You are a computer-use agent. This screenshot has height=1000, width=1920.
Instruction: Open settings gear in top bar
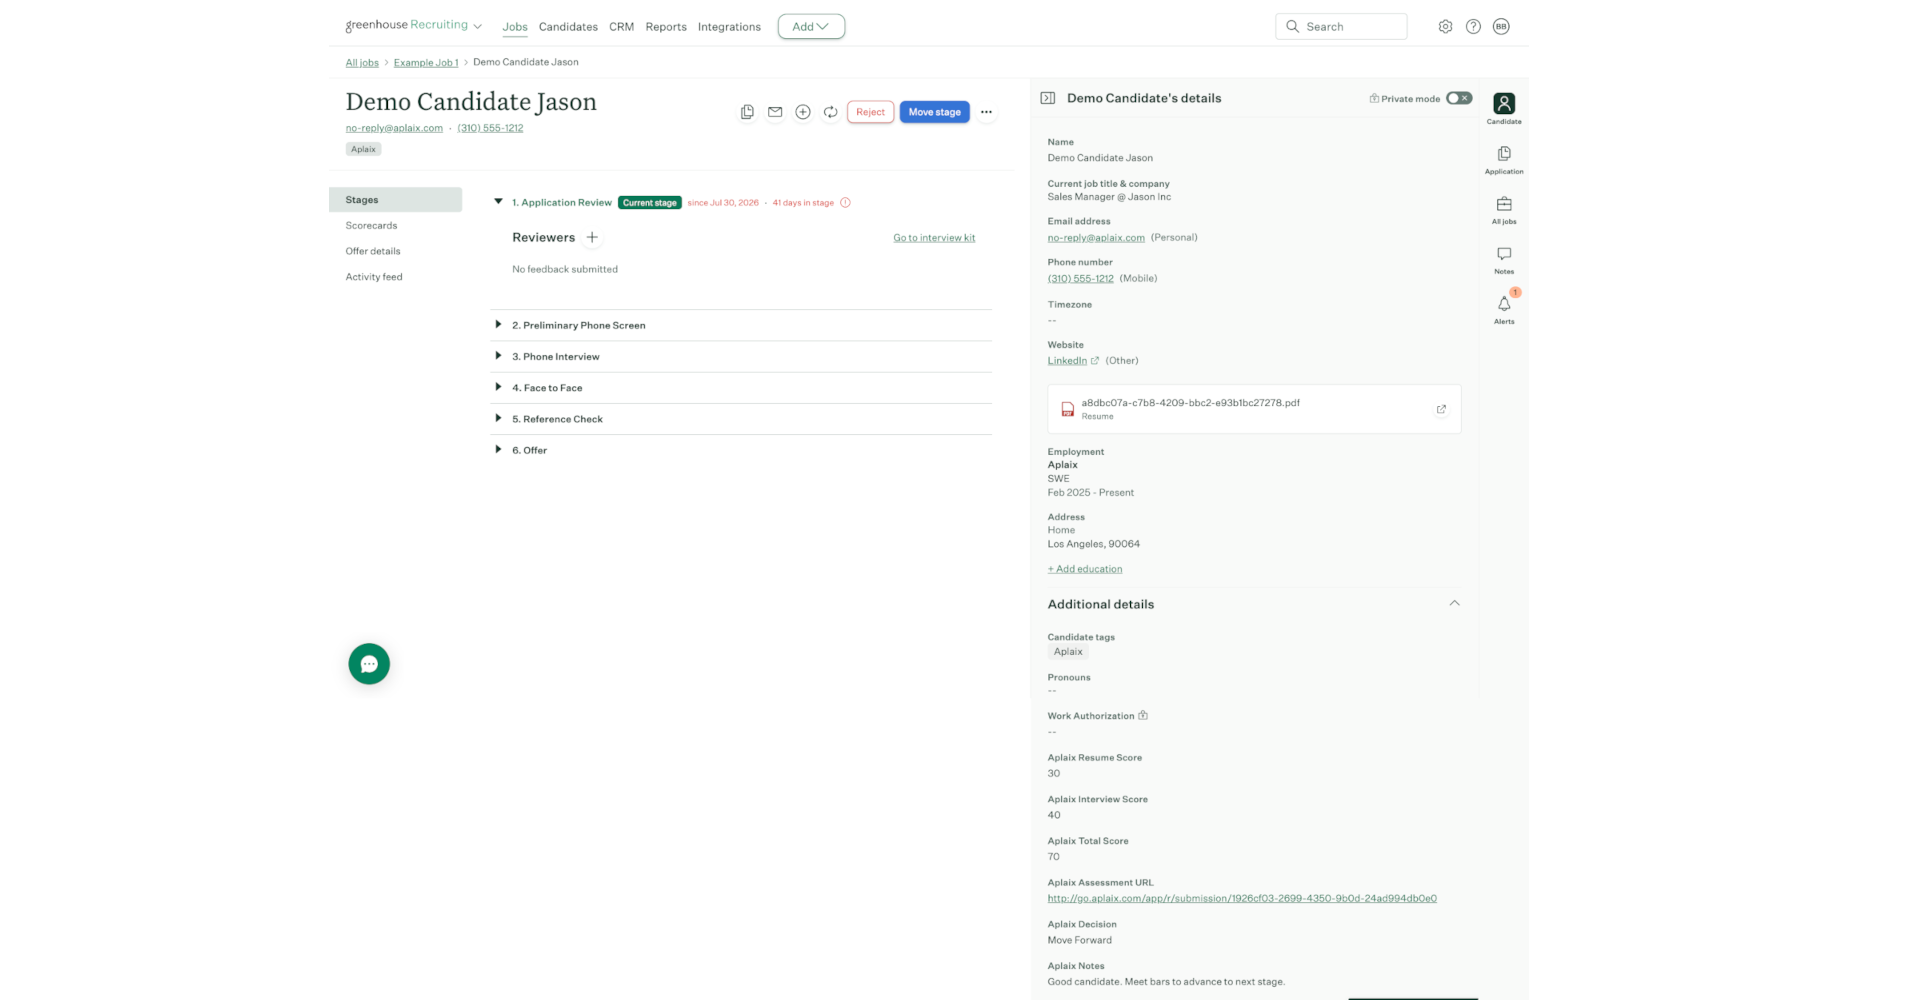[1445, 27]
